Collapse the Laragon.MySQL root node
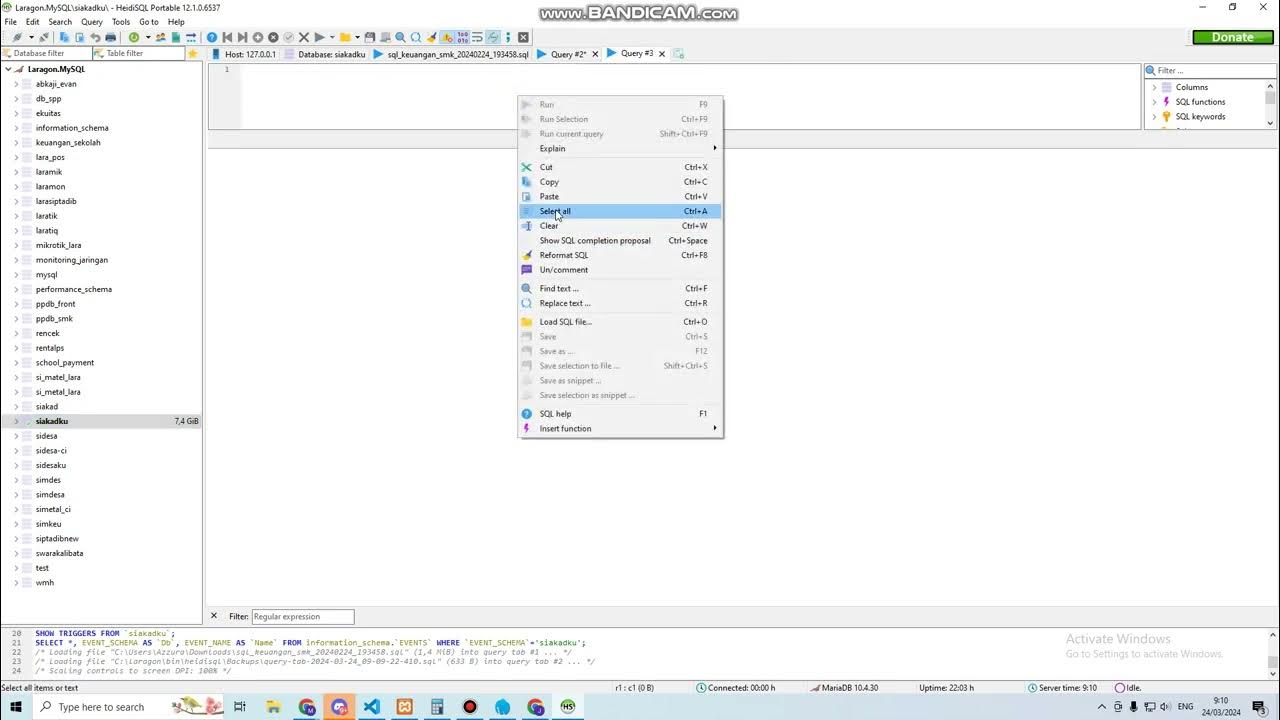 8,69
